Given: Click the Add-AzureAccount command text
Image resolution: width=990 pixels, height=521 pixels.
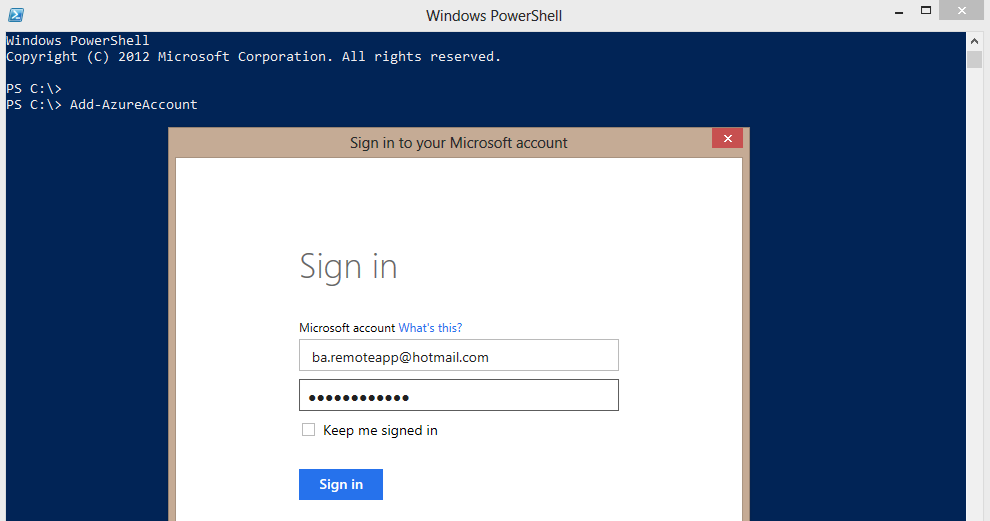Looking at the screenshot, I should (133, 104).
